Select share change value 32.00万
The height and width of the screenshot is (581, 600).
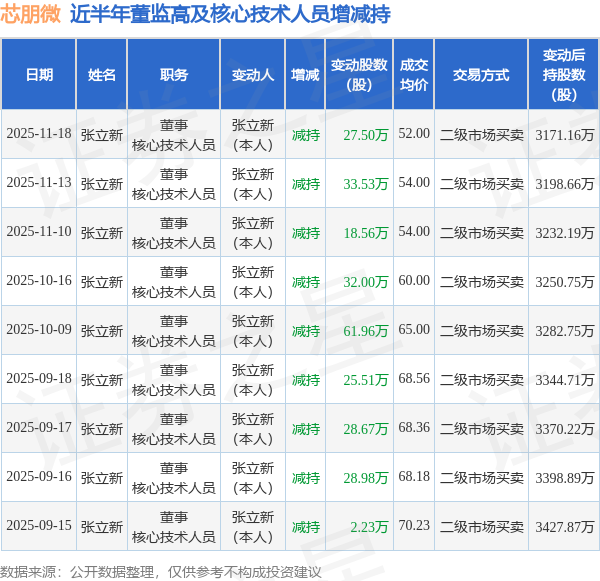tap(365, 282)
